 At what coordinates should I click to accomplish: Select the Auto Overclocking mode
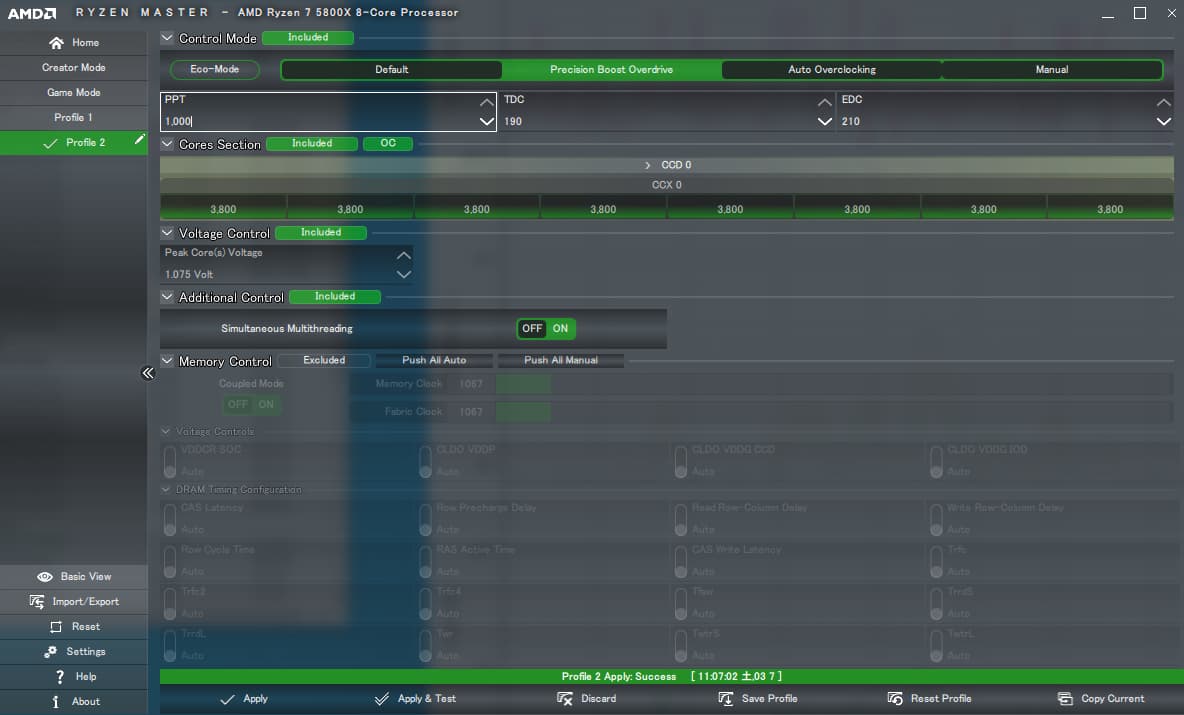pyautogui.click(x=832, y=69)
